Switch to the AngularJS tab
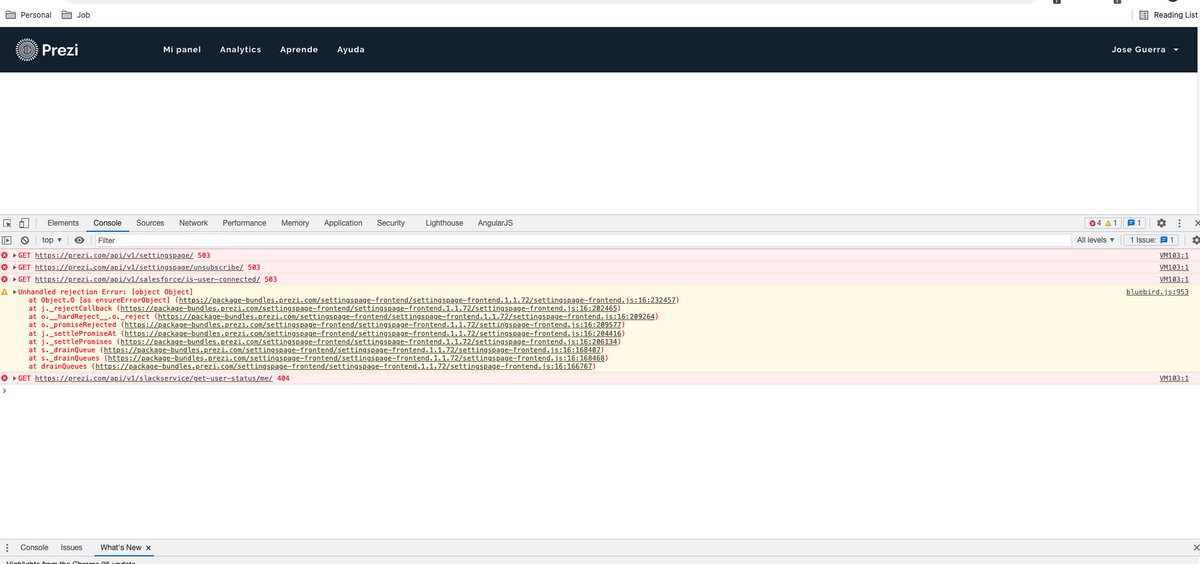 (x=495, y=223)
